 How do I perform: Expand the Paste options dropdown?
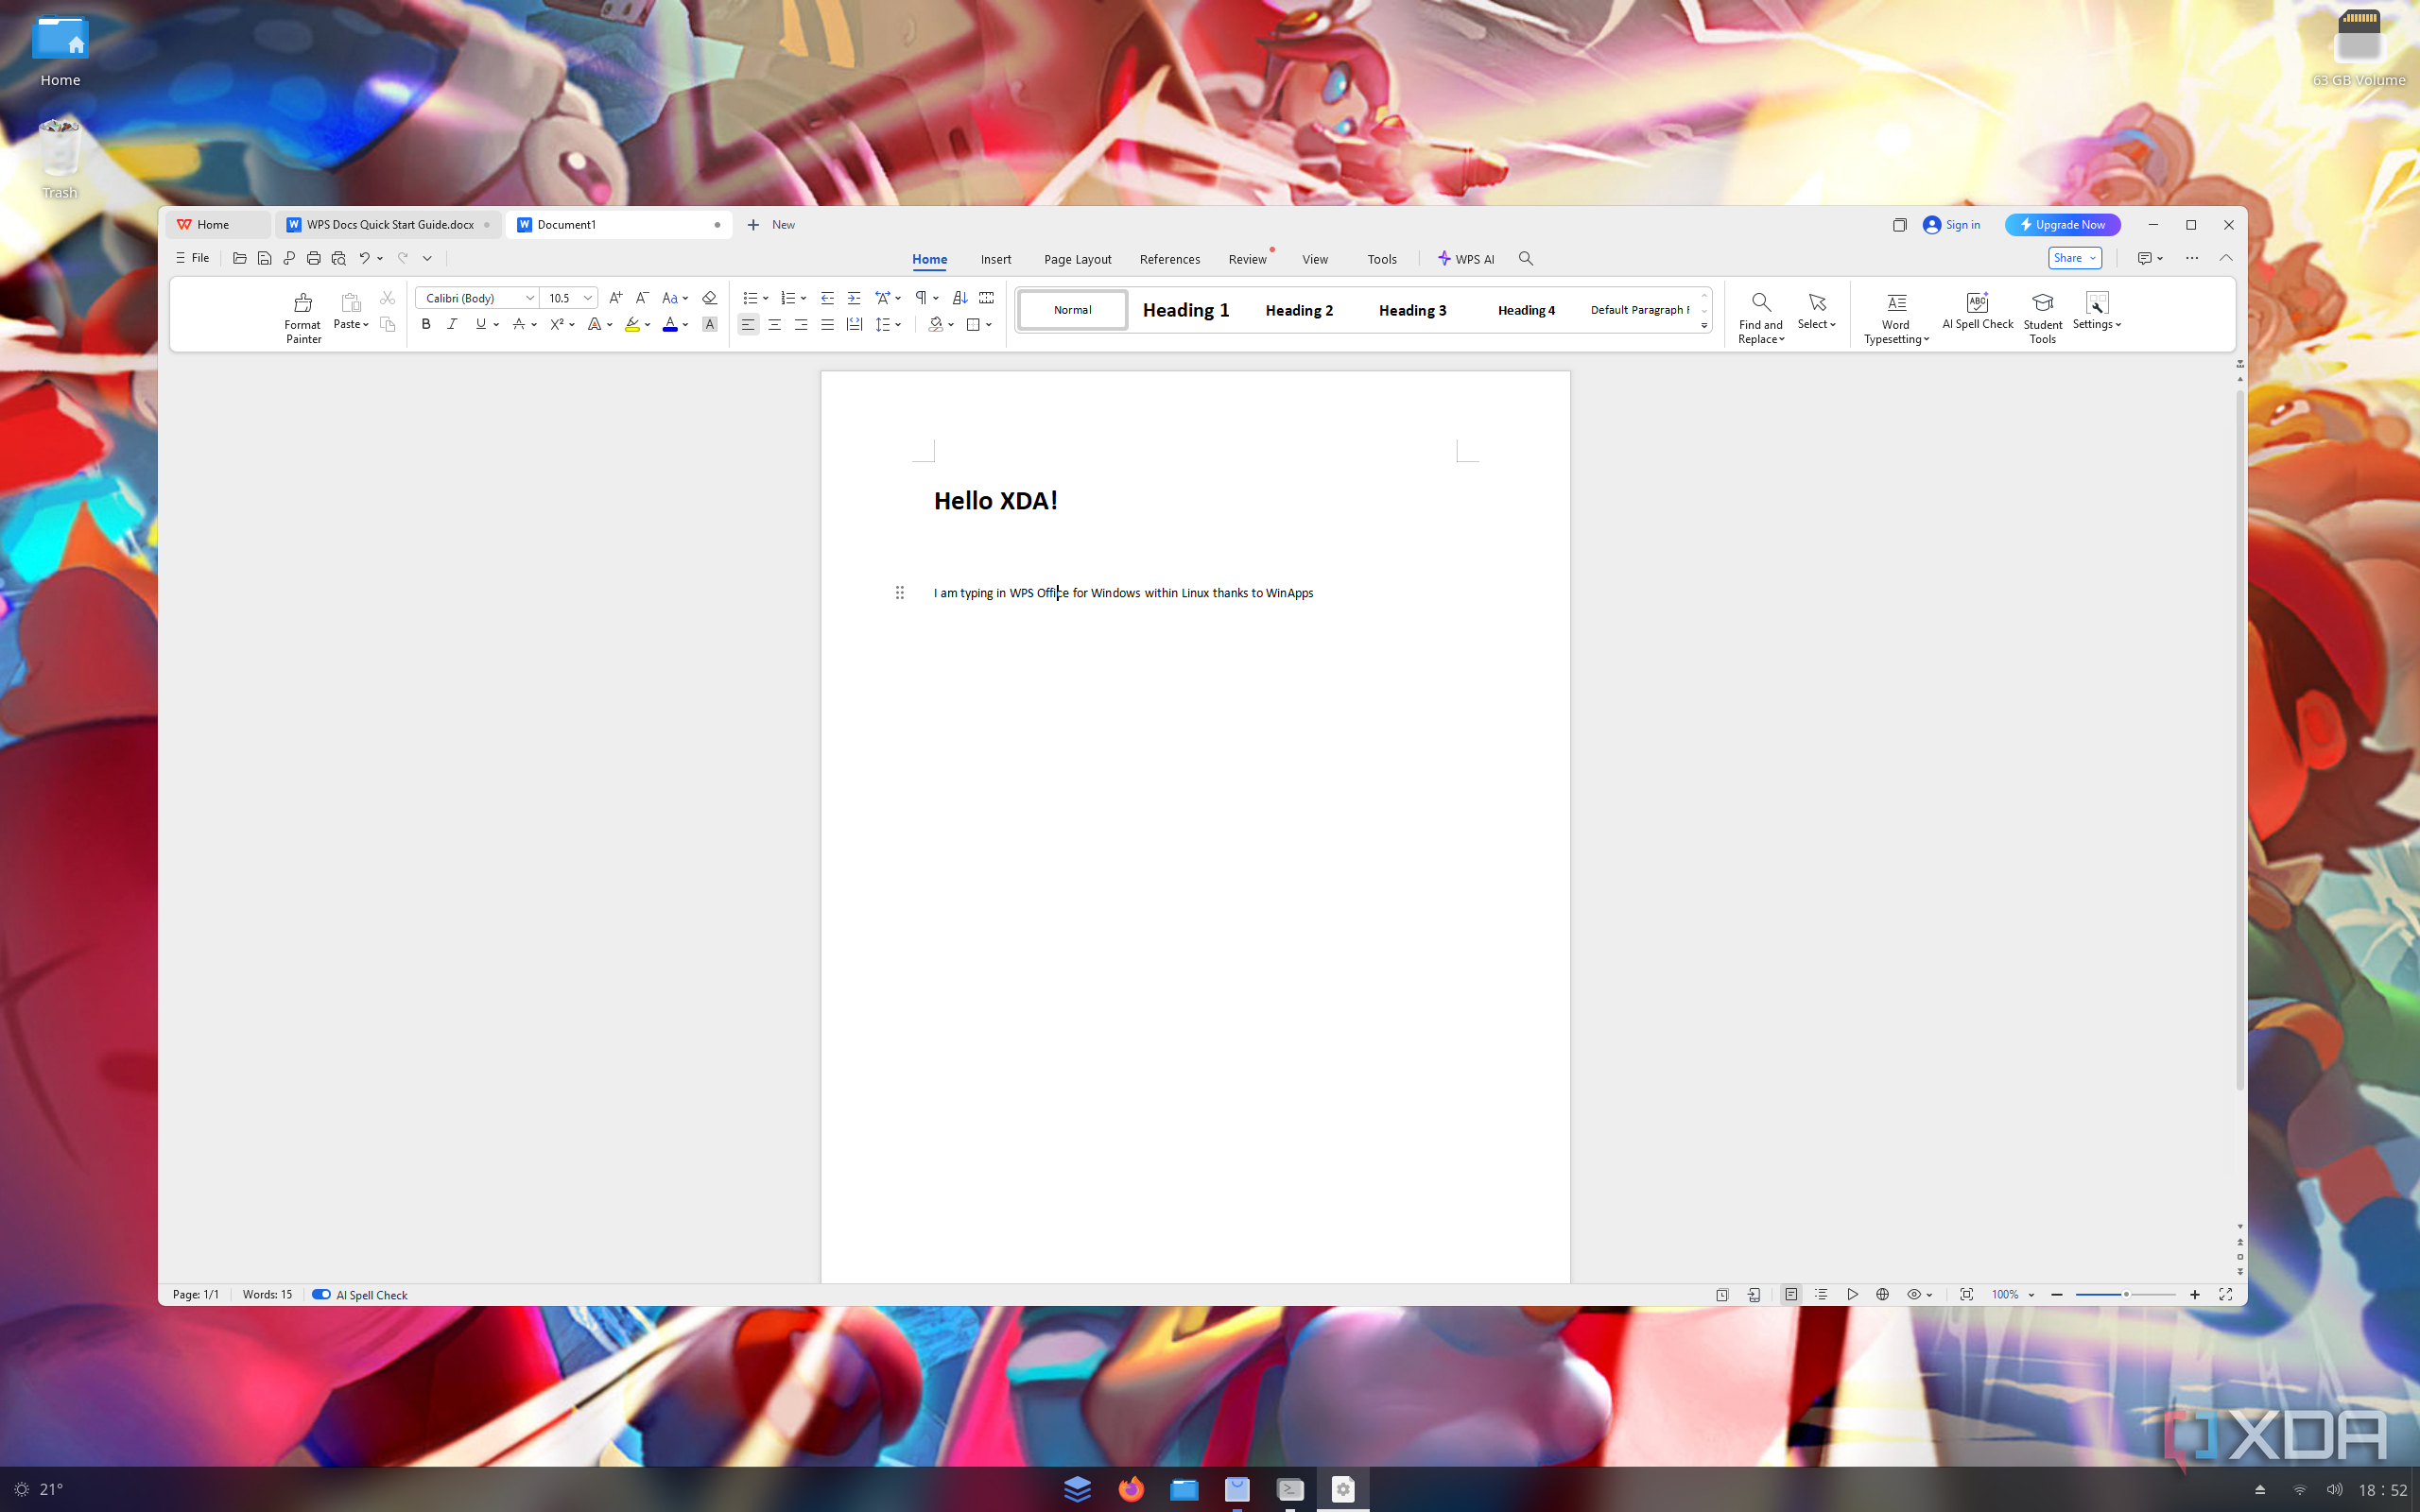point(364,324)
